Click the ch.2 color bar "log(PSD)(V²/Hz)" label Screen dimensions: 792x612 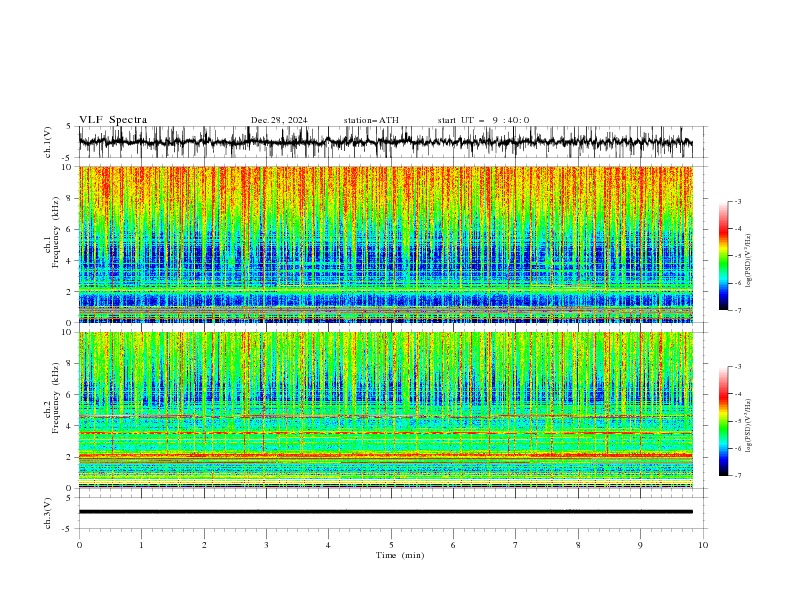click(749, 425)
